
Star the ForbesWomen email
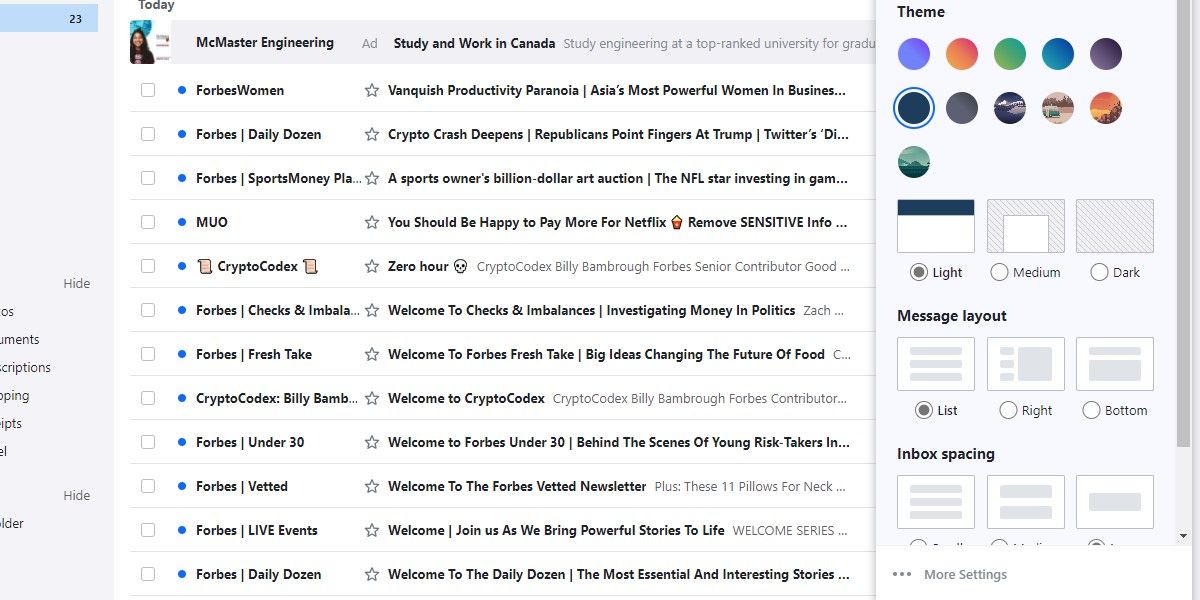tap(371, 90)
